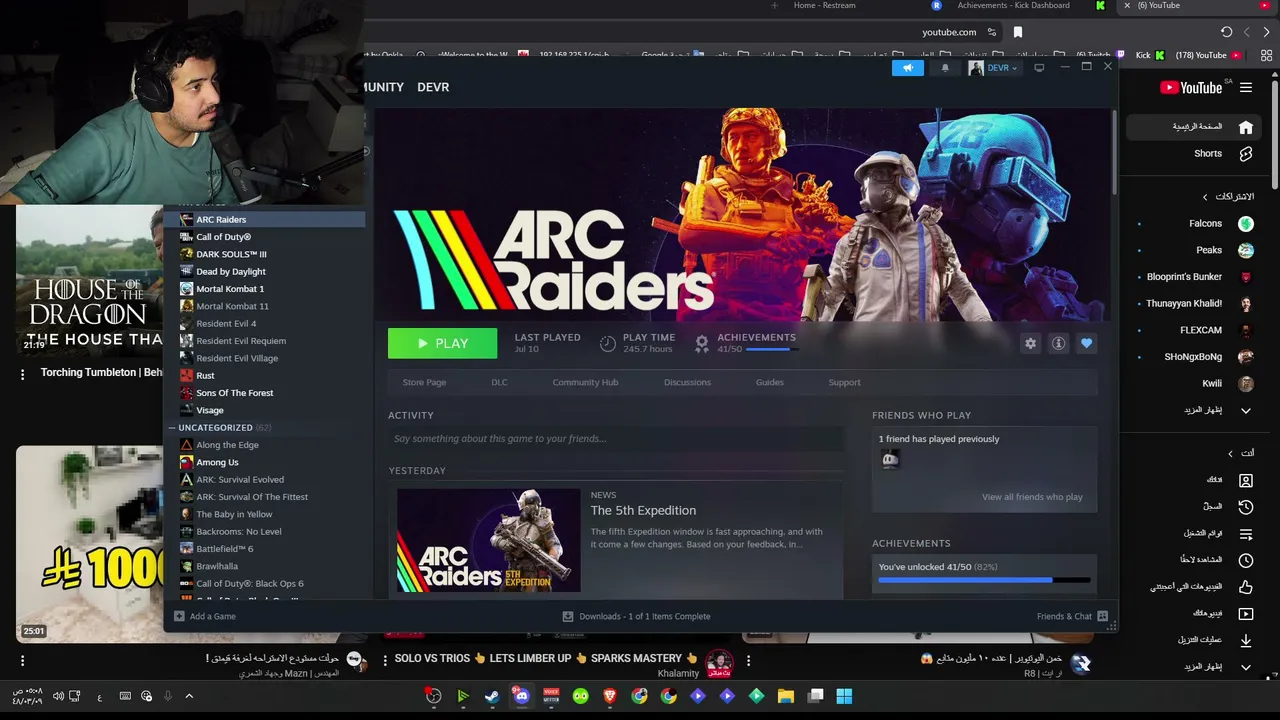This screenshot has width=1280, height=720.
Task: Open 5th Expedition news thumbnail
Action: click(x=488, y=540)
